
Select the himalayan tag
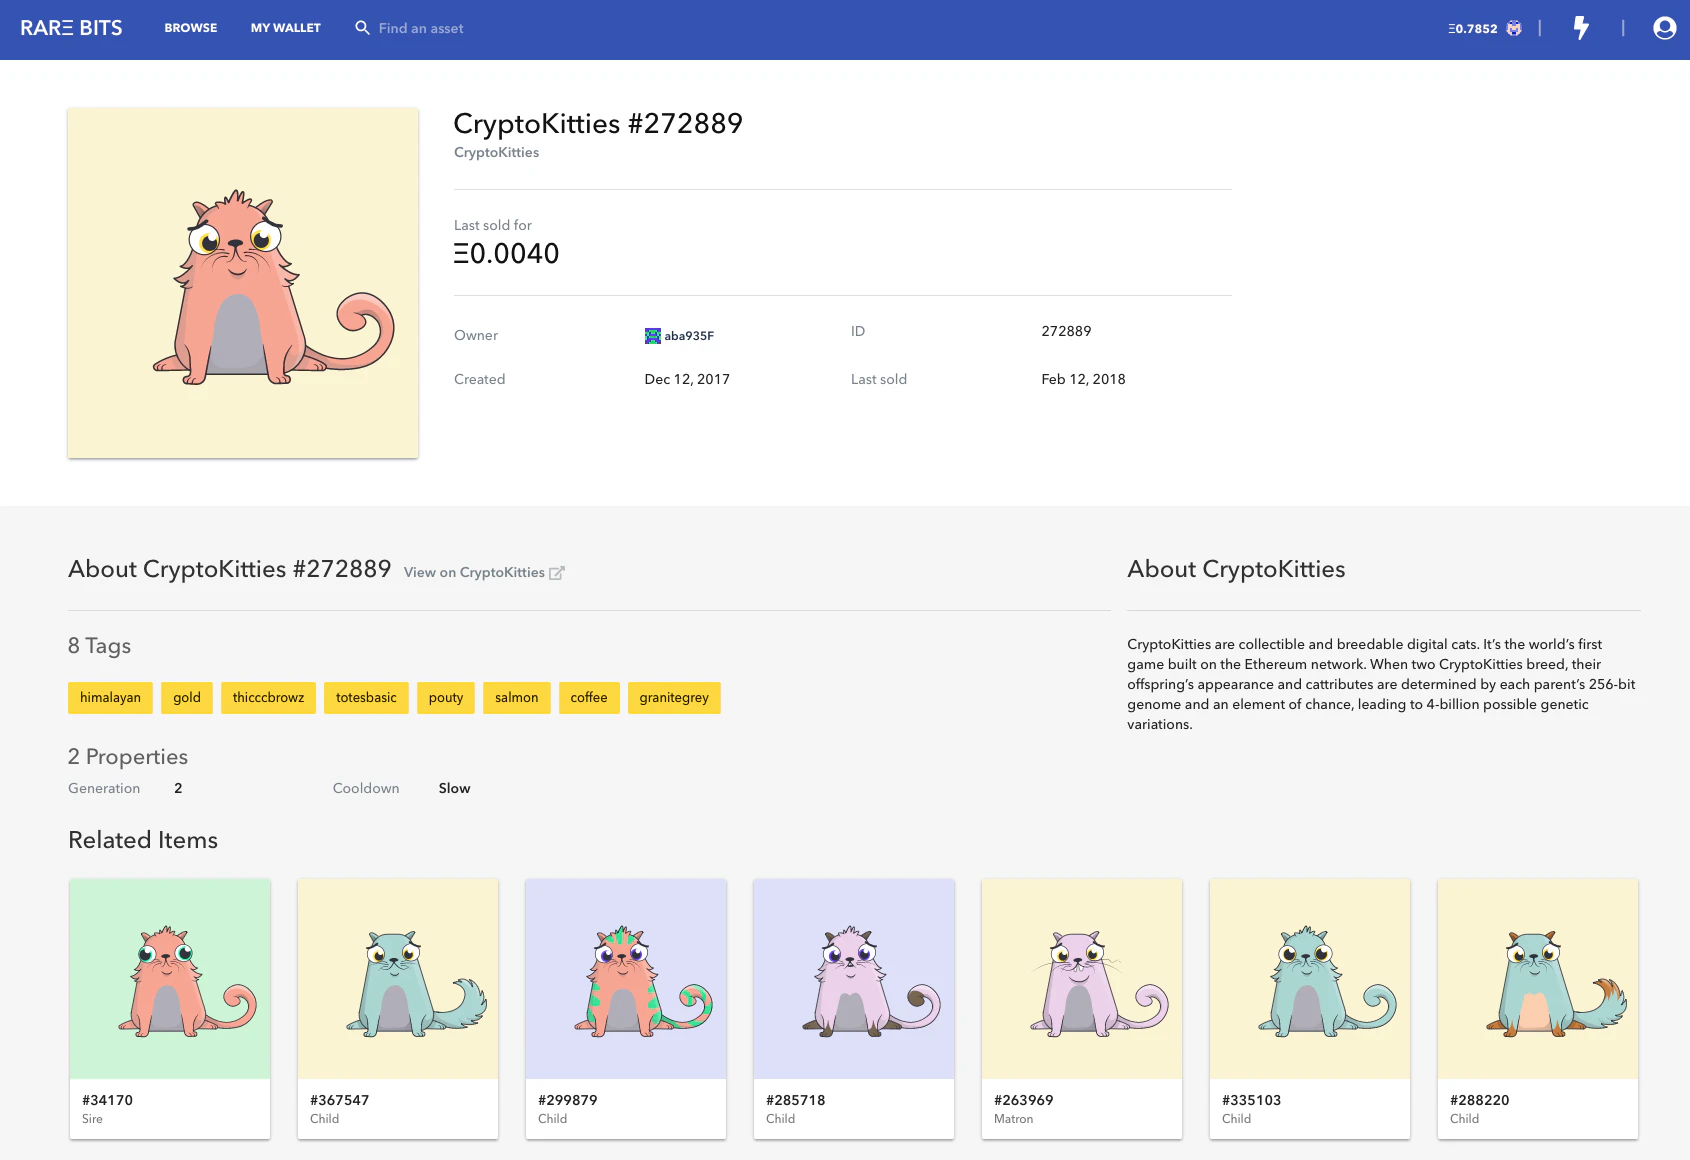click(x=110, y=698)
